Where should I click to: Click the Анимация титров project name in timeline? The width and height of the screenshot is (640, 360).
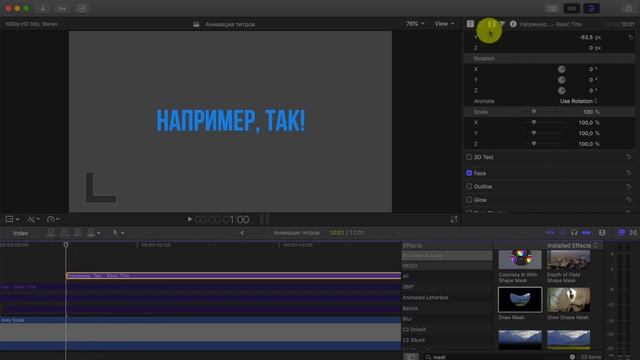click(296, 233)
